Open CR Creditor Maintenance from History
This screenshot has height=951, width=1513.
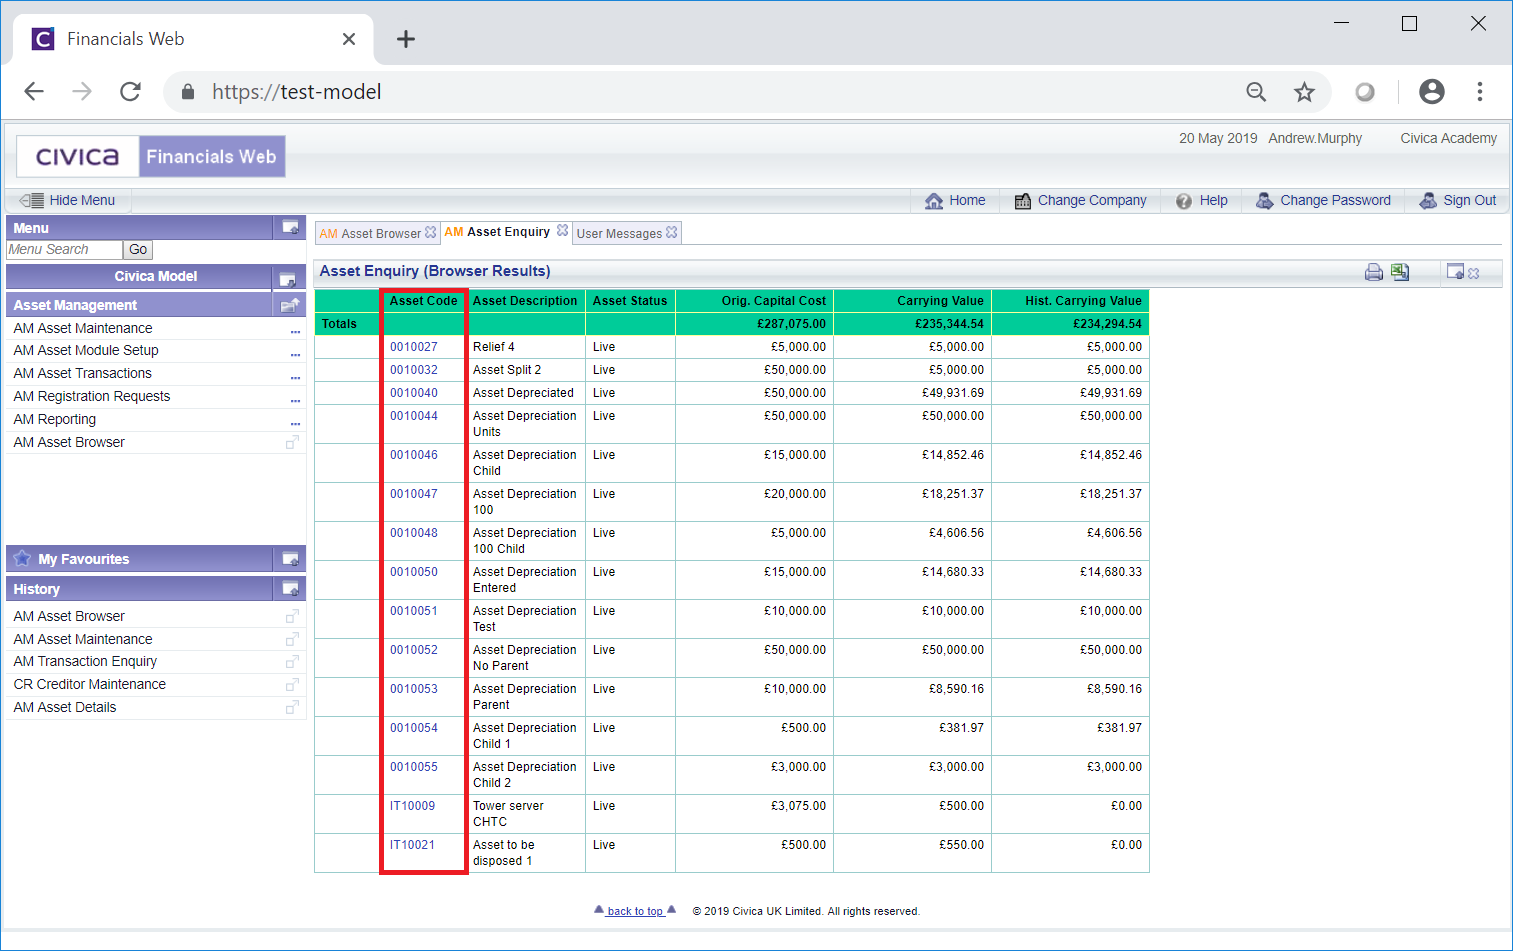click(90, 684)
